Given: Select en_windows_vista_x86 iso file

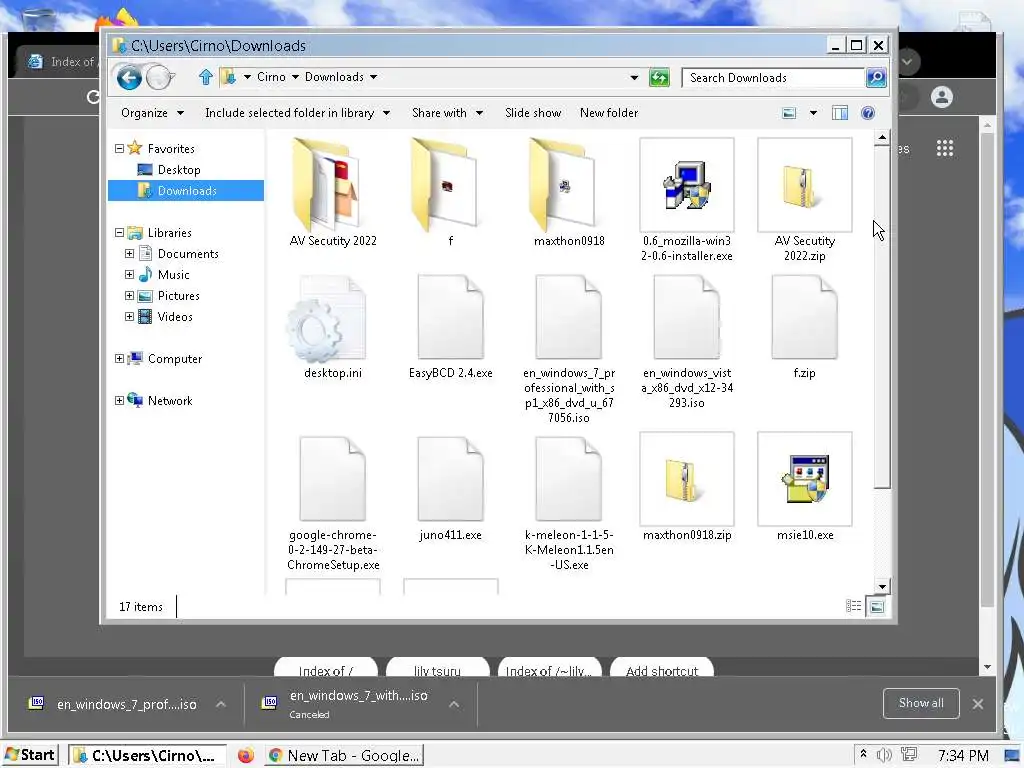Looking at the screenshot, I should coord(686,342).
